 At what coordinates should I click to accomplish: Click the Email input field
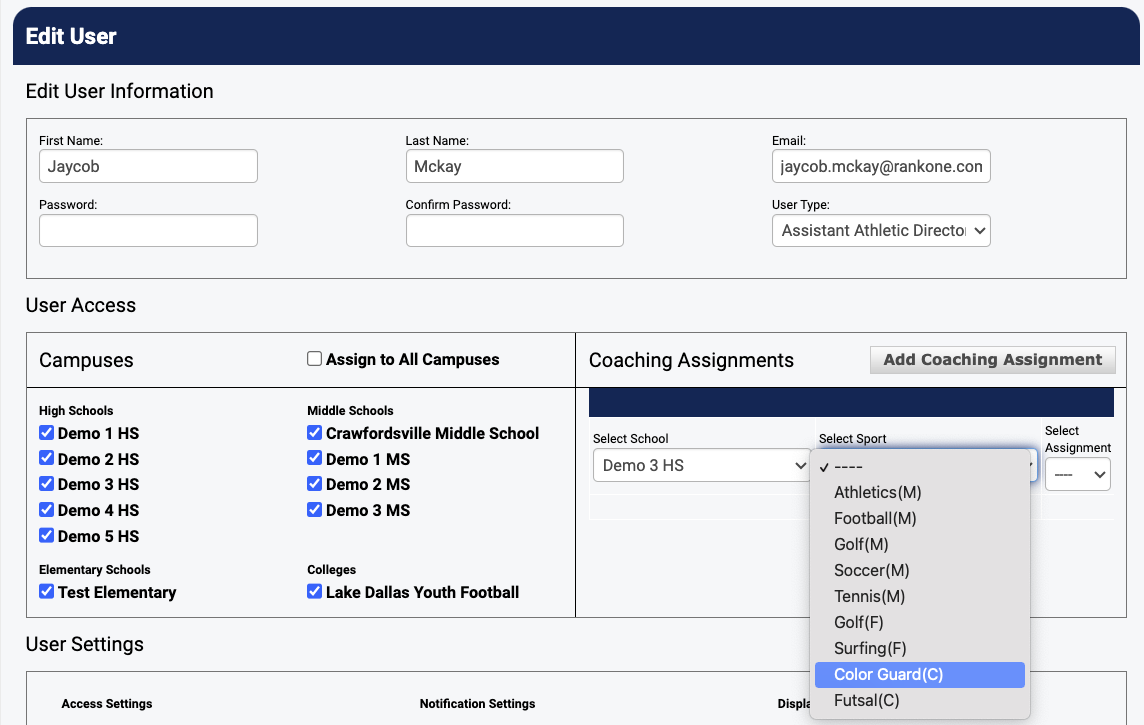(881, 166)
